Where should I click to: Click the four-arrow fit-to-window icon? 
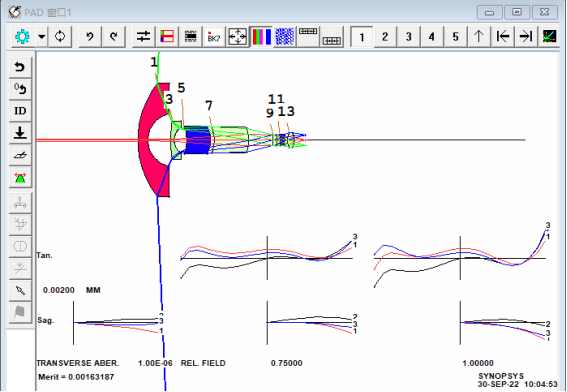pyautogui.click(x=238, y=37)
